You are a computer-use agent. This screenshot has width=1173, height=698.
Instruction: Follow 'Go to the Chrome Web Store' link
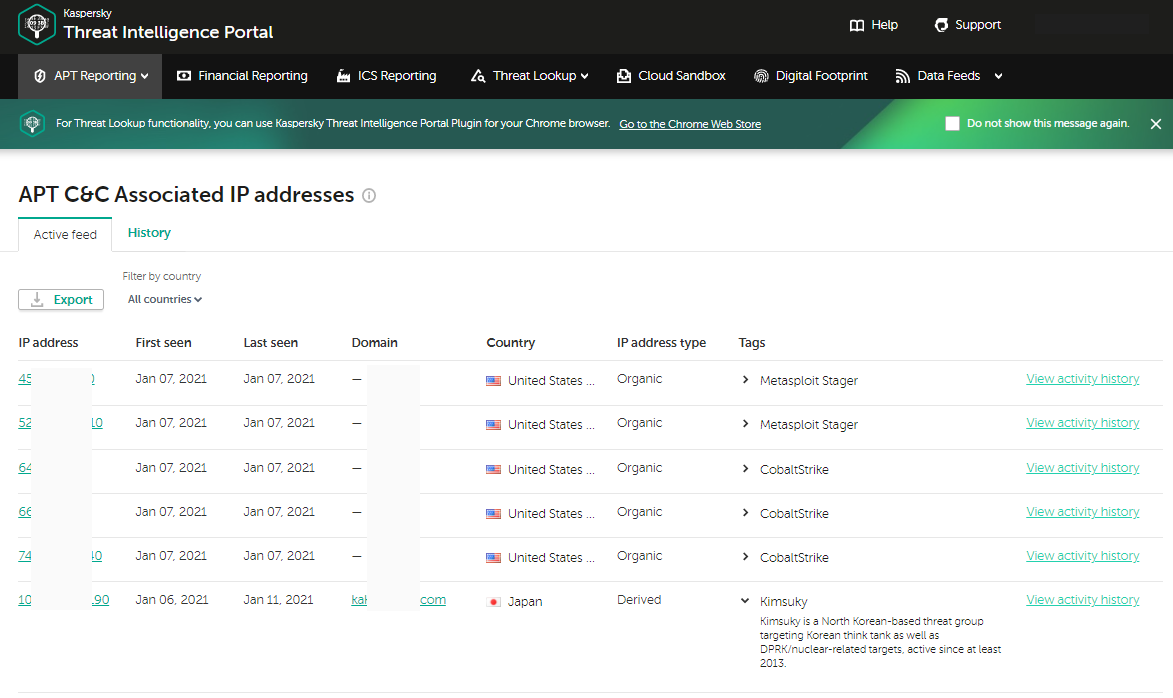click(x=690, y=124)
